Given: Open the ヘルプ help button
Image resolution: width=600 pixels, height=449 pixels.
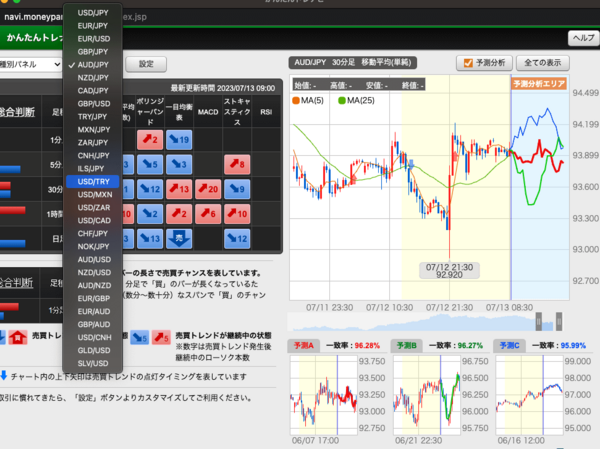Looking at the screenshot, I should point(582,37).
